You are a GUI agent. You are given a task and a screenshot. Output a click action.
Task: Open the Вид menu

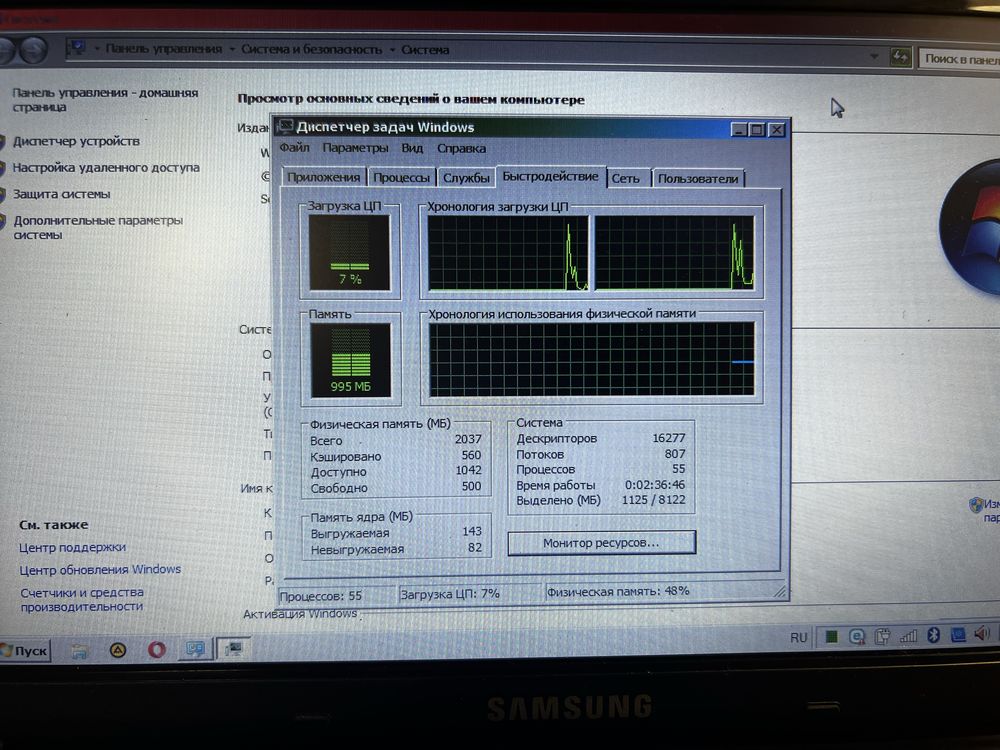click(x=412, y=148)
